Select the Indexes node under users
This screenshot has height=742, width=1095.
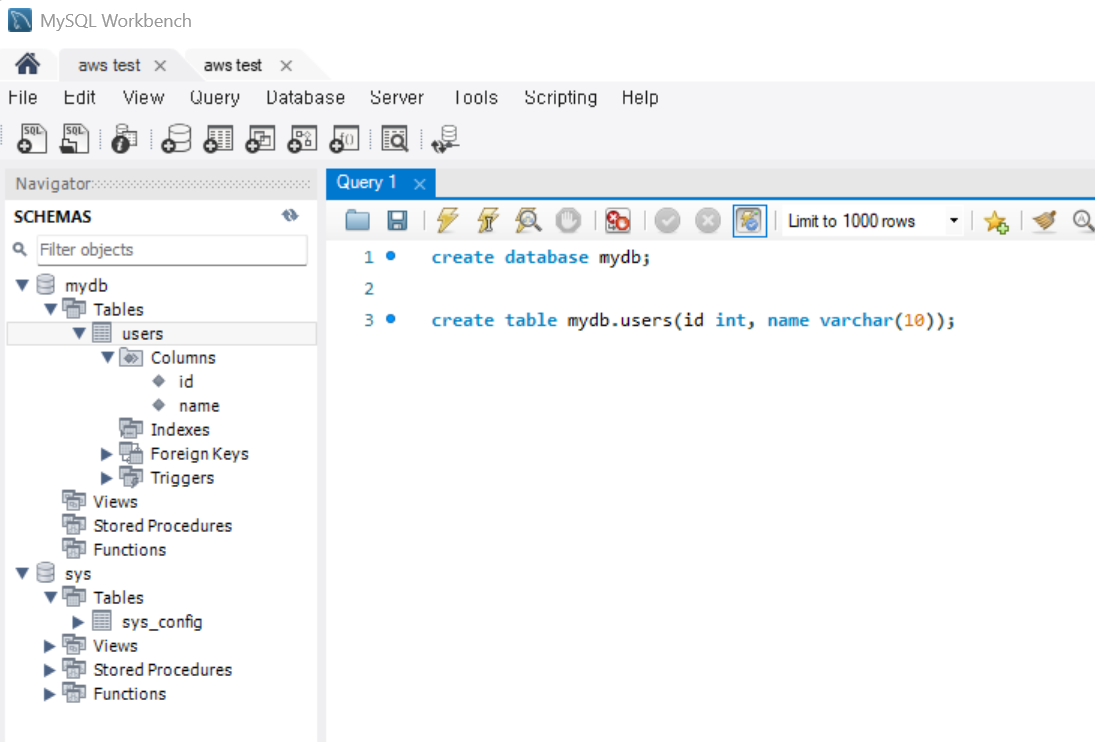point(179,429)
